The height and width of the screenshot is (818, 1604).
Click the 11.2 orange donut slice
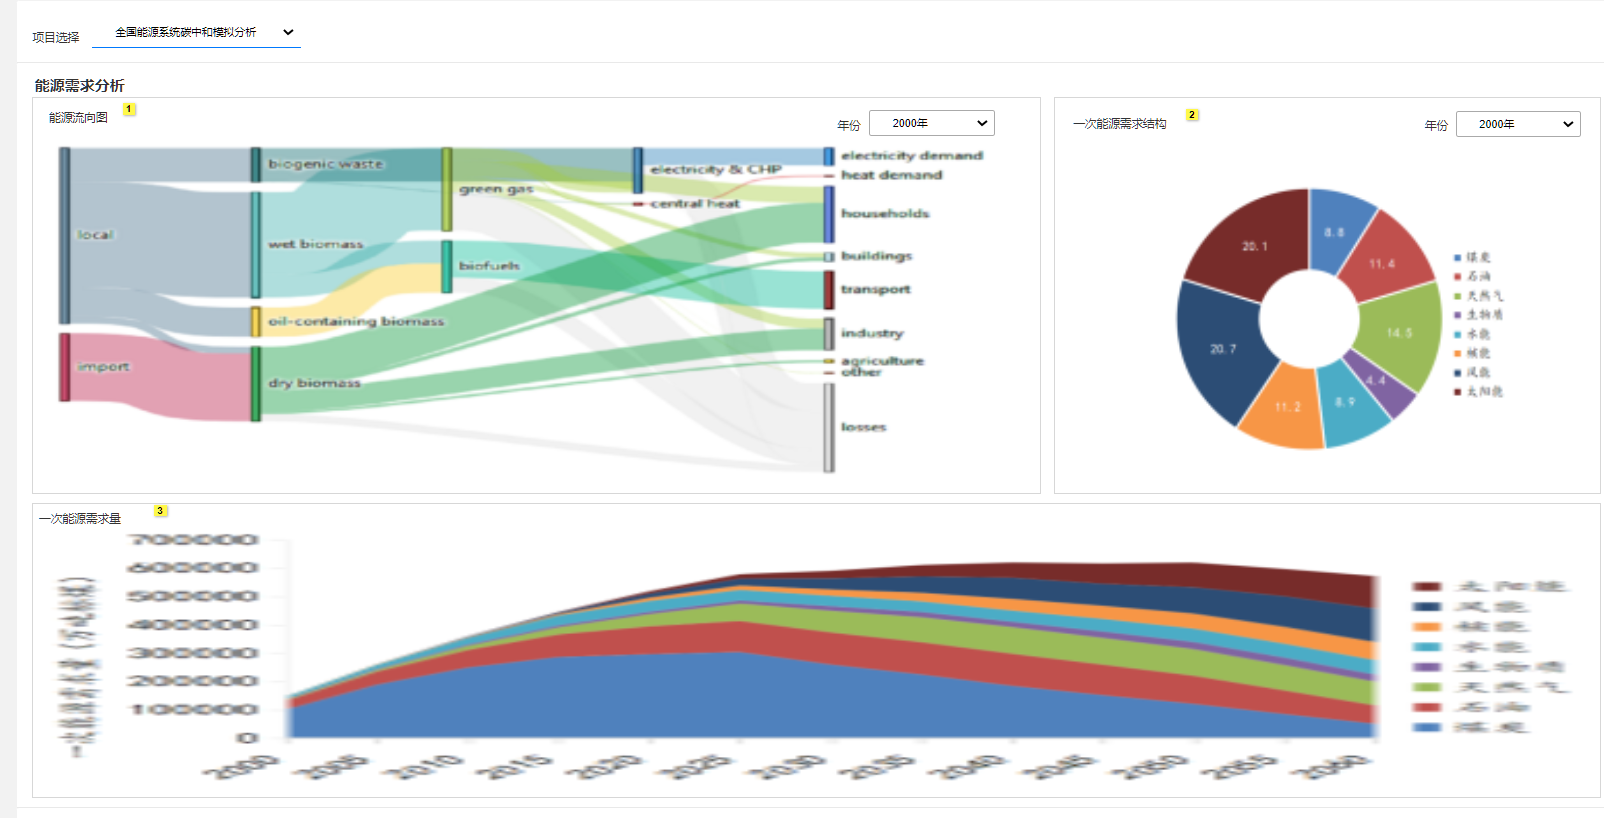[1287, 408]
